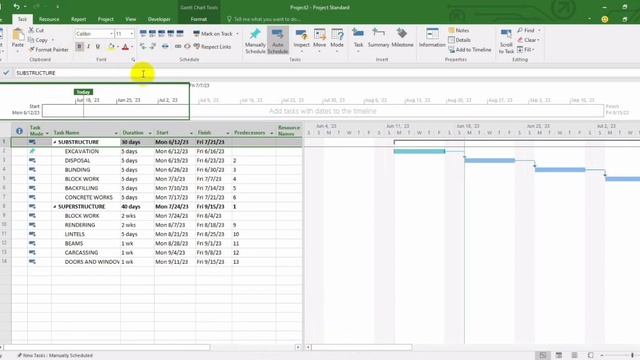
Task: Switch to the Task tab
Action: [x=22, y=19]
